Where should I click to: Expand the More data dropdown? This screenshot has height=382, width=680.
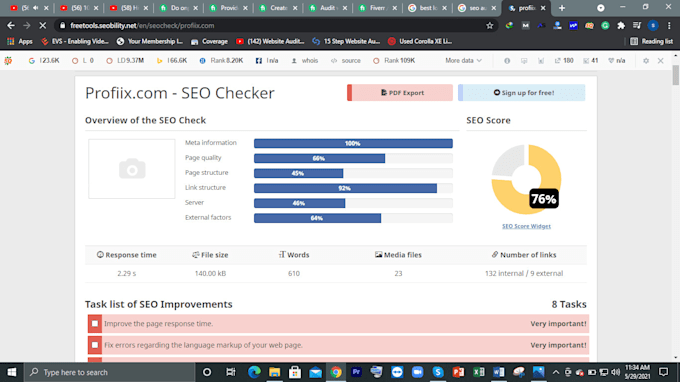tap(463, 61)
